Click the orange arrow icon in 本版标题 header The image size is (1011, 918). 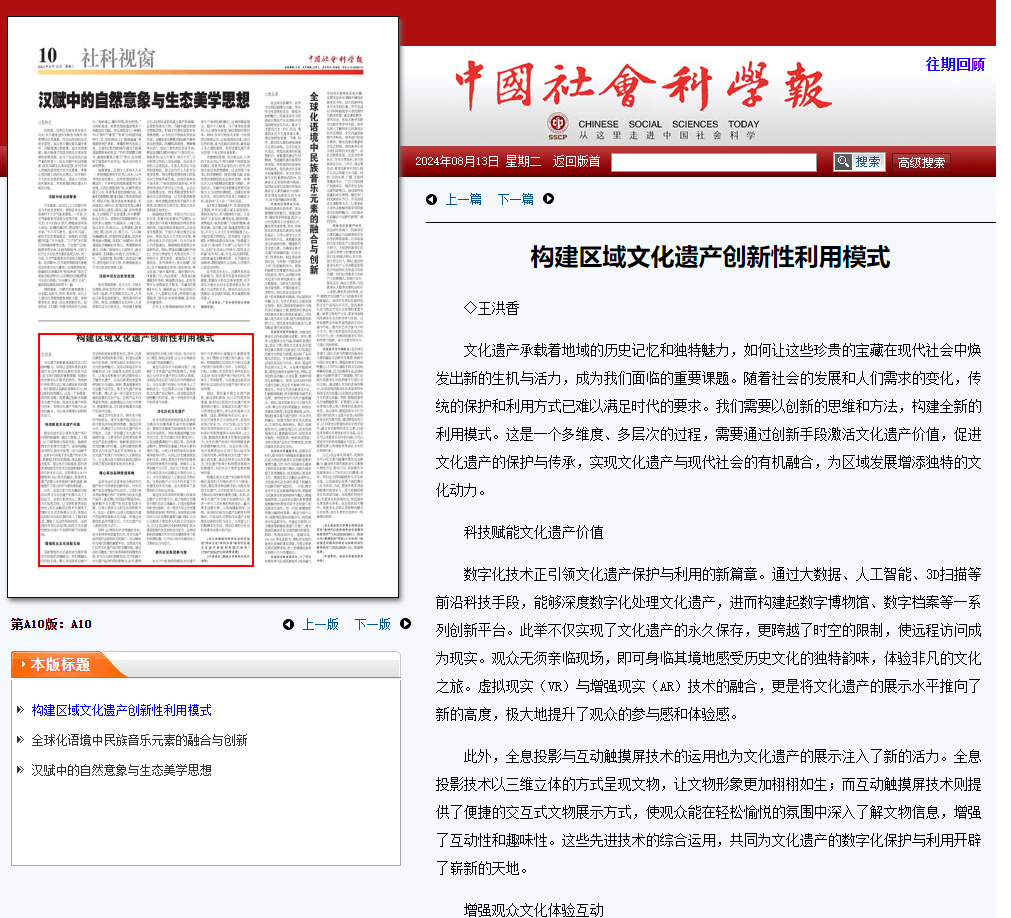pos(21,665)
